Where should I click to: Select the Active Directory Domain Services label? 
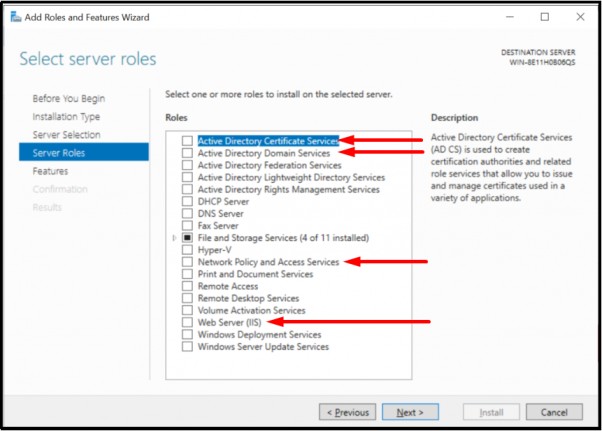(x=264, y=153)
